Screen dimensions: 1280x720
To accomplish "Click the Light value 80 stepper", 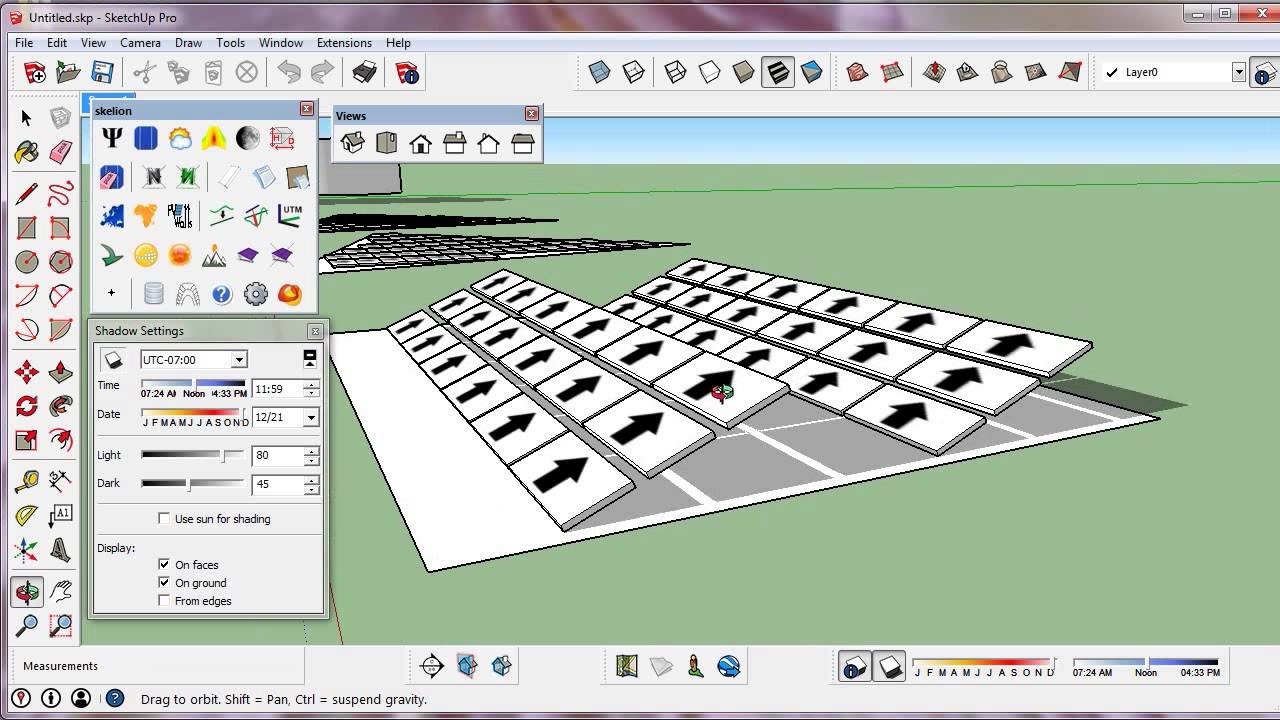I will pos(311,456).
